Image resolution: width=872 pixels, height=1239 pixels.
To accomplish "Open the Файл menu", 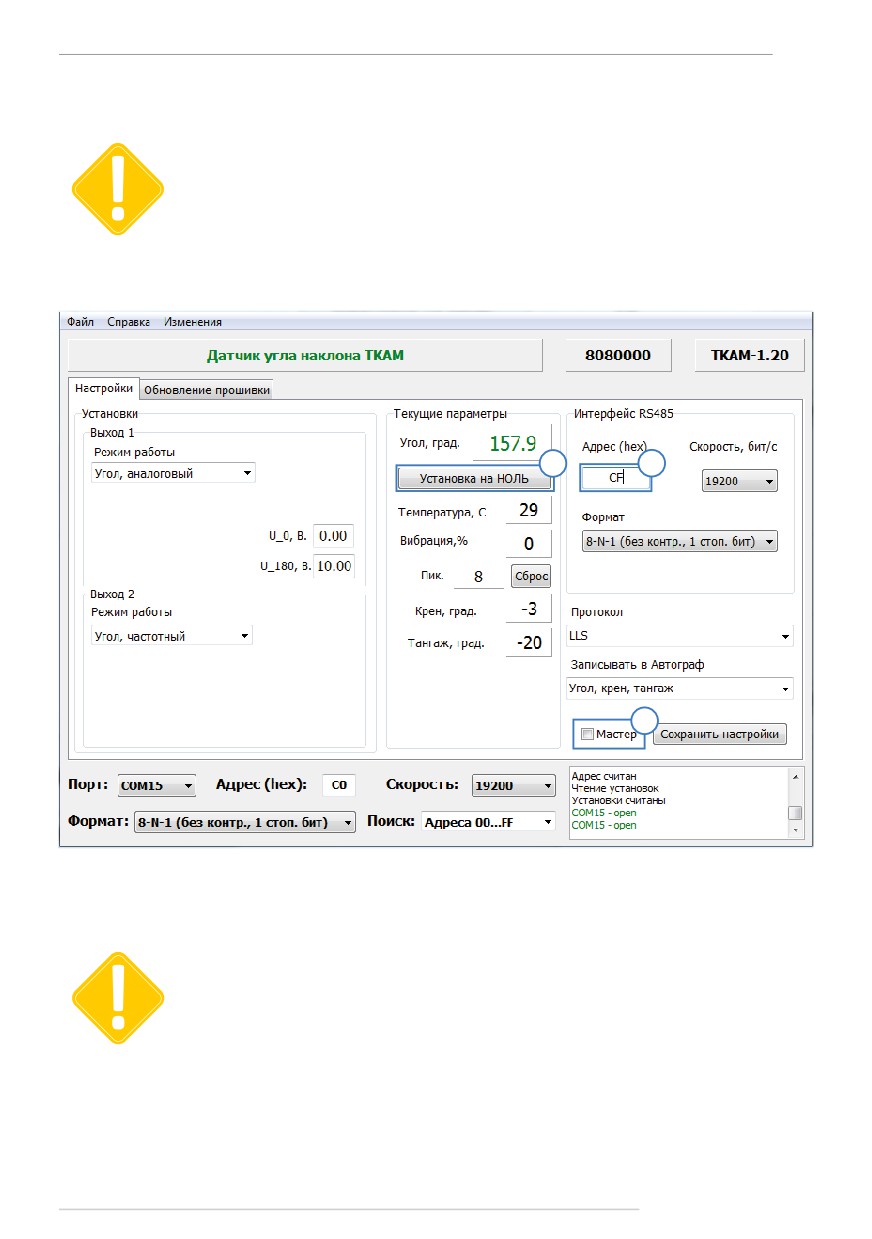I will [80, 322].
